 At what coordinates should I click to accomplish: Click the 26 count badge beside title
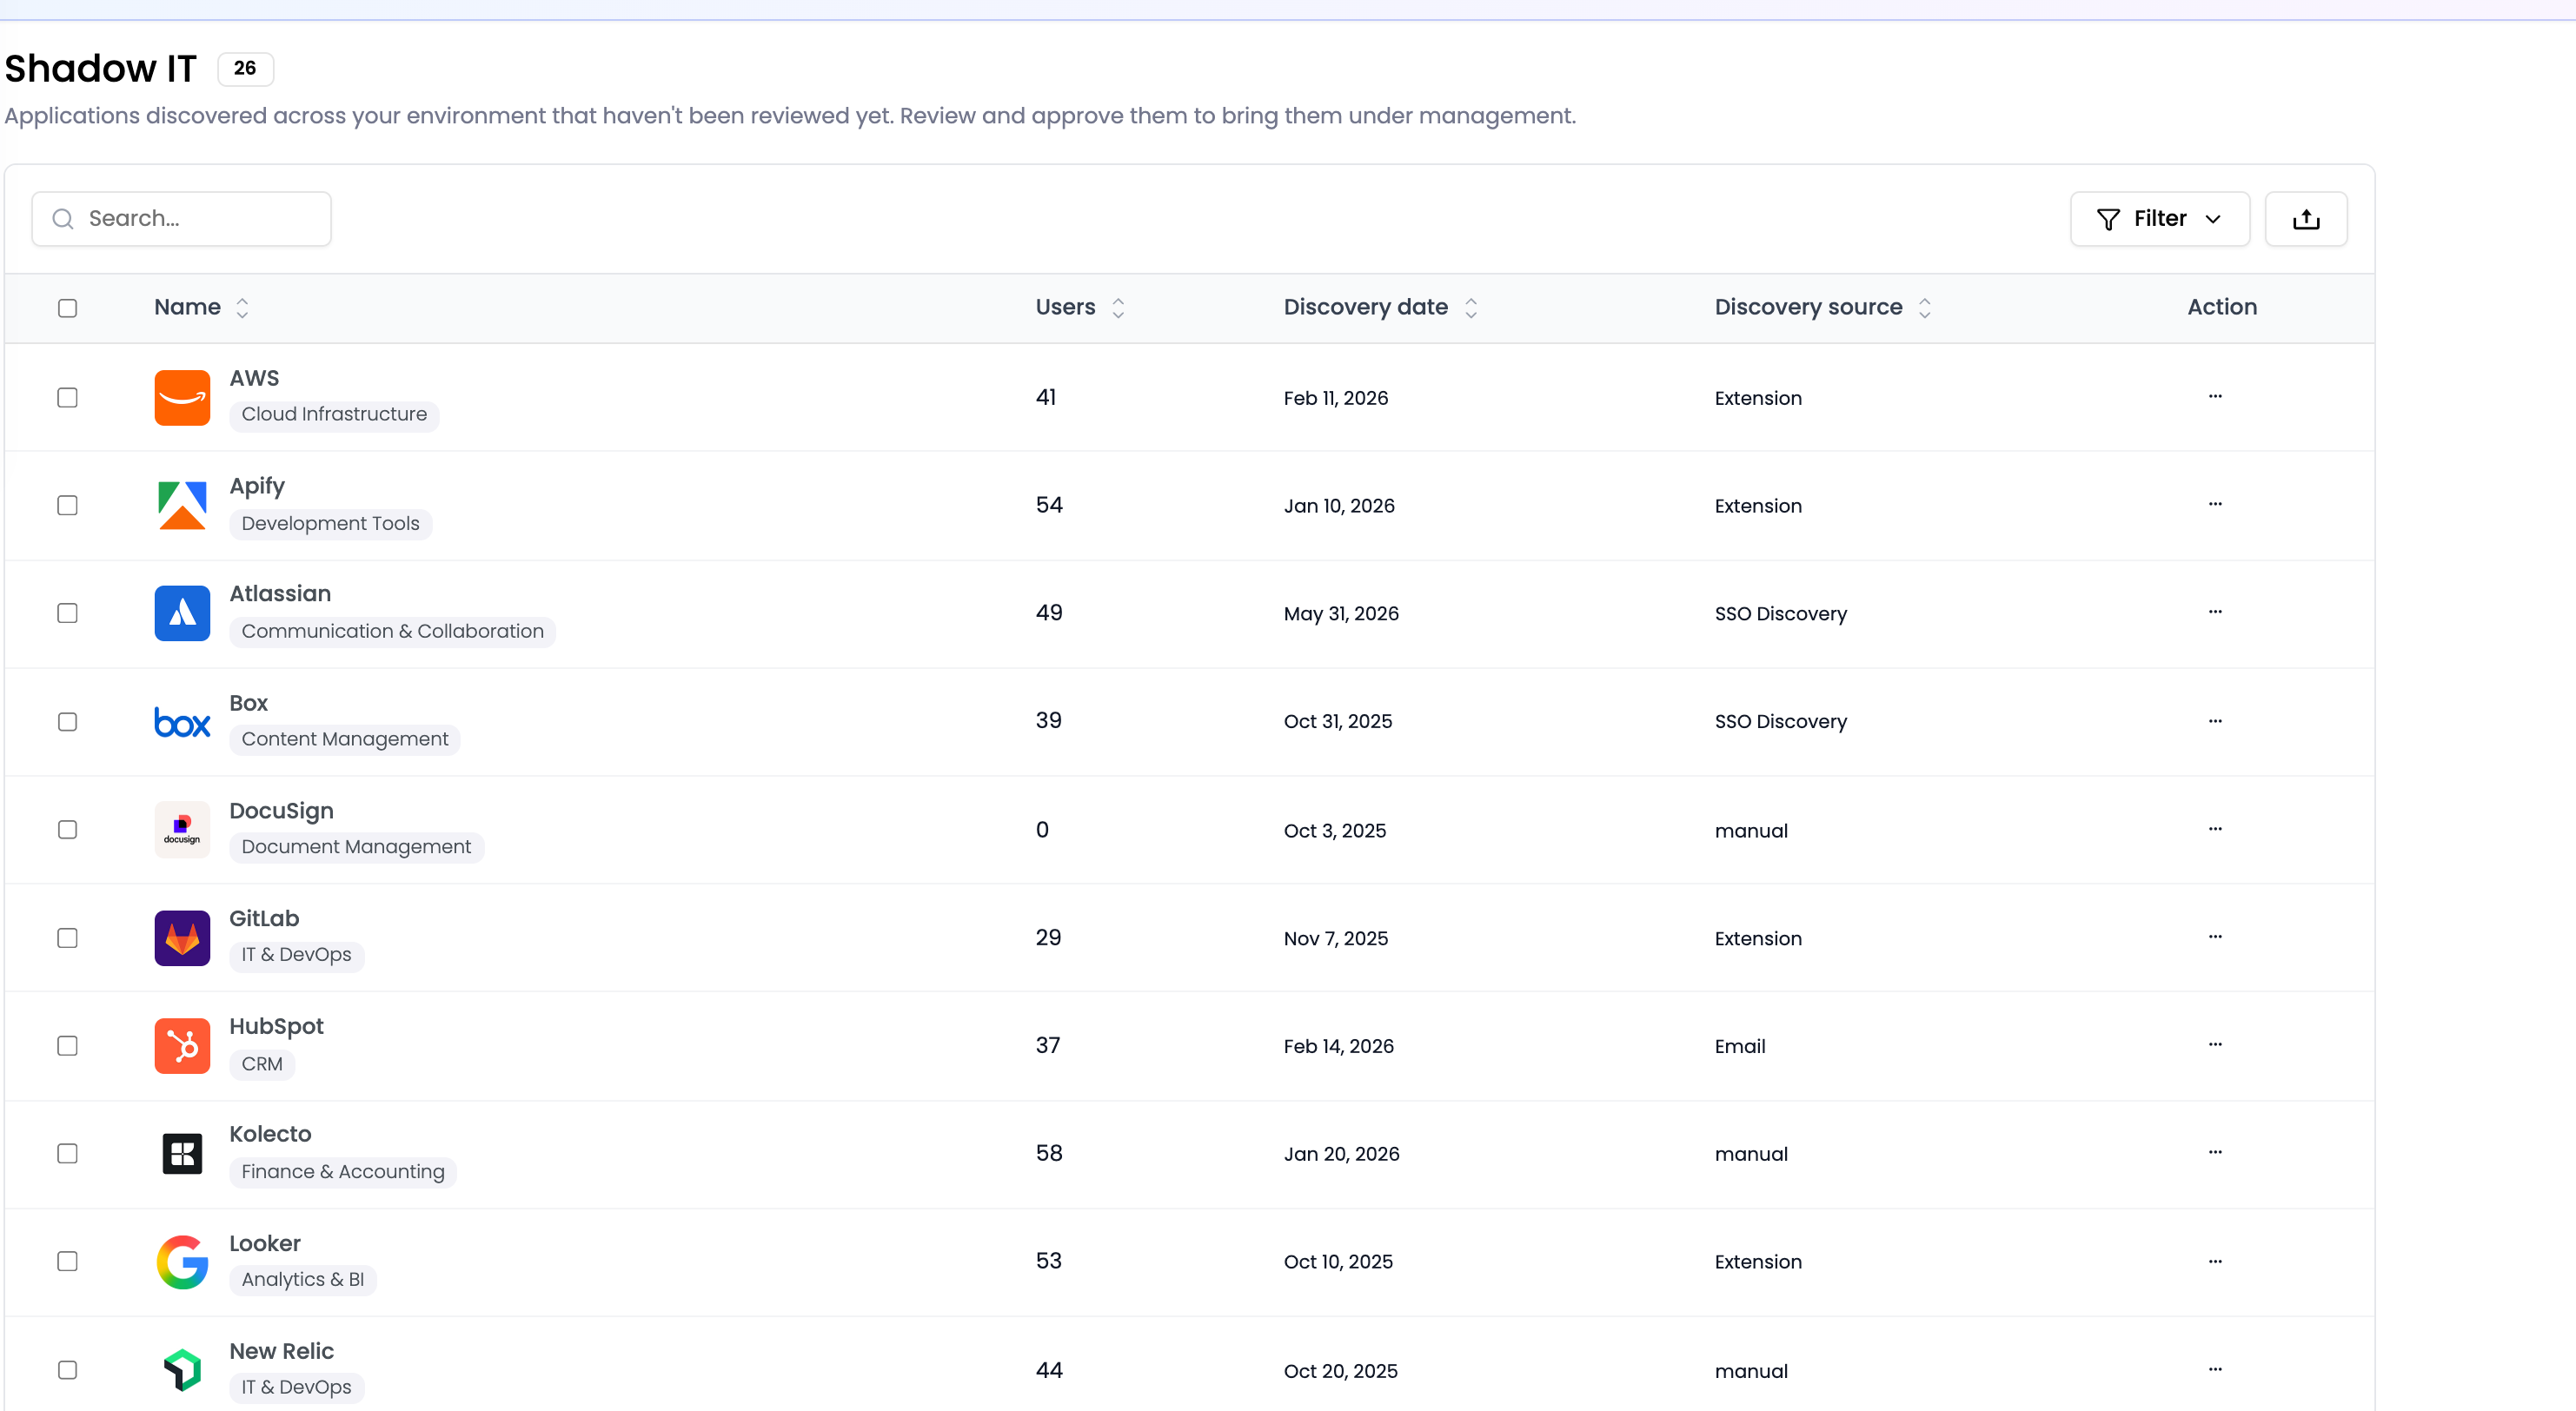click(245, 68)
